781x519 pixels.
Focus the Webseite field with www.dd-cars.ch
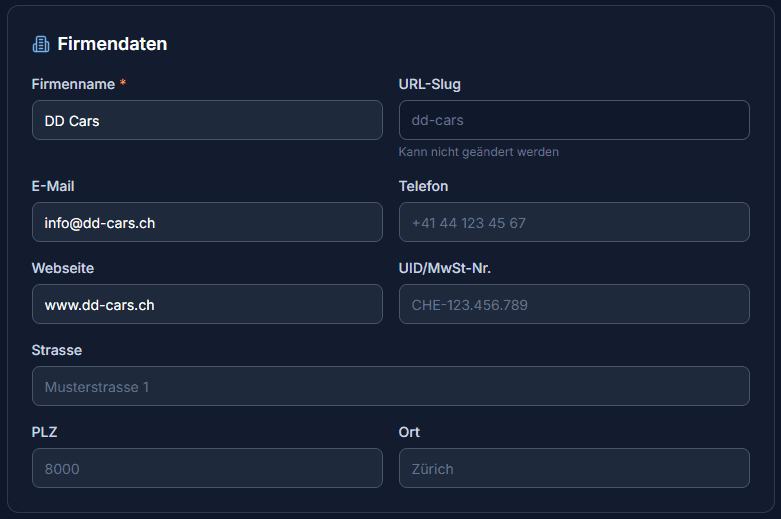(x=207, y=304)
